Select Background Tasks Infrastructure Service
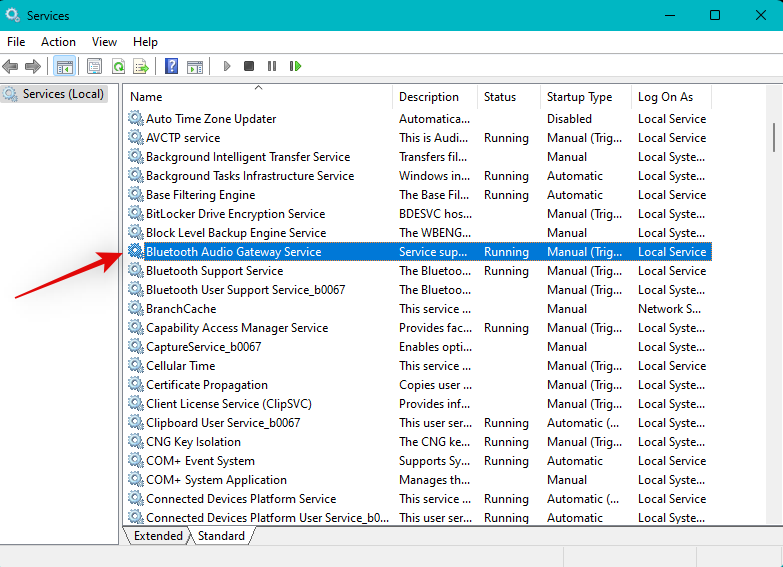The height and width of the screenshot is (567, 783). point(419,176)
